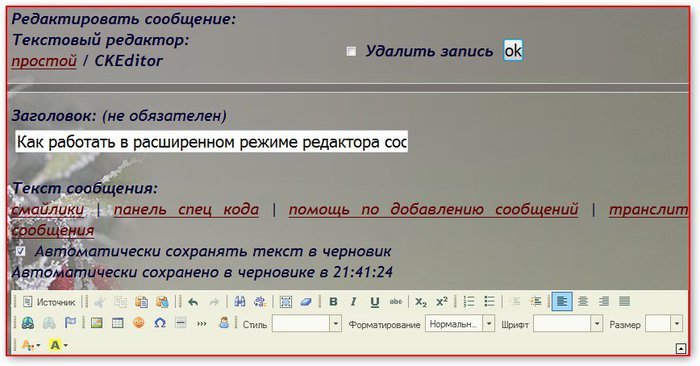700x366 pixels.
Task: Insert a numbered list
Action: [468, 302]
